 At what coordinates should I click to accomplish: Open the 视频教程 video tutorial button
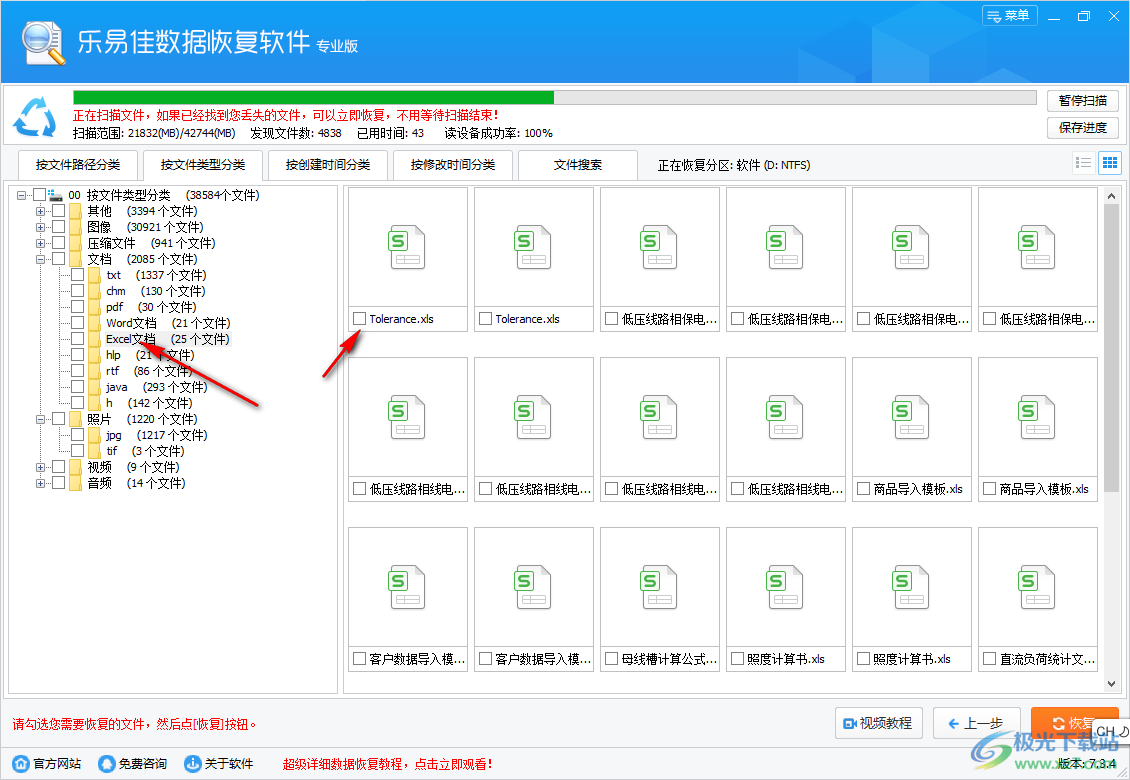point(878,723)
